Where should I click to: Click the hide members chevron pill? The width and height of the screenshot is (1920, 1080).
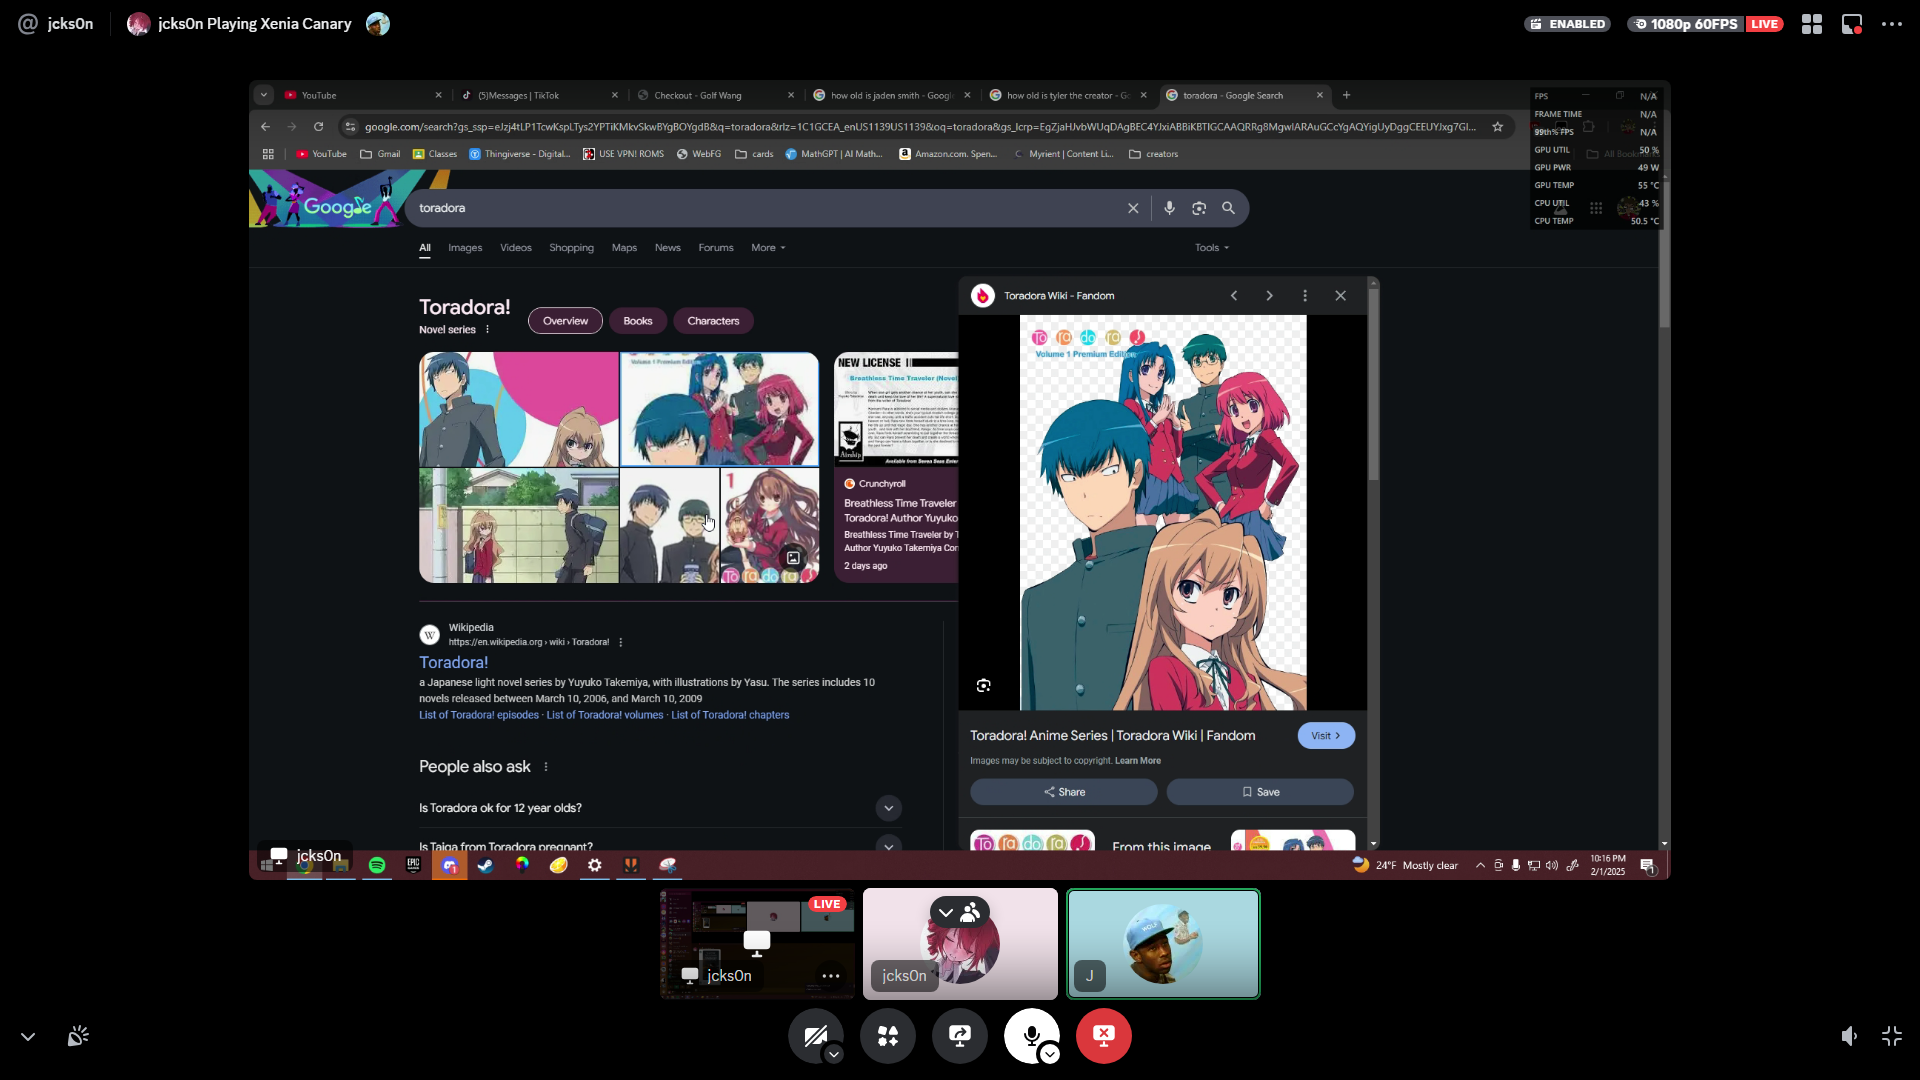(959, 912)
